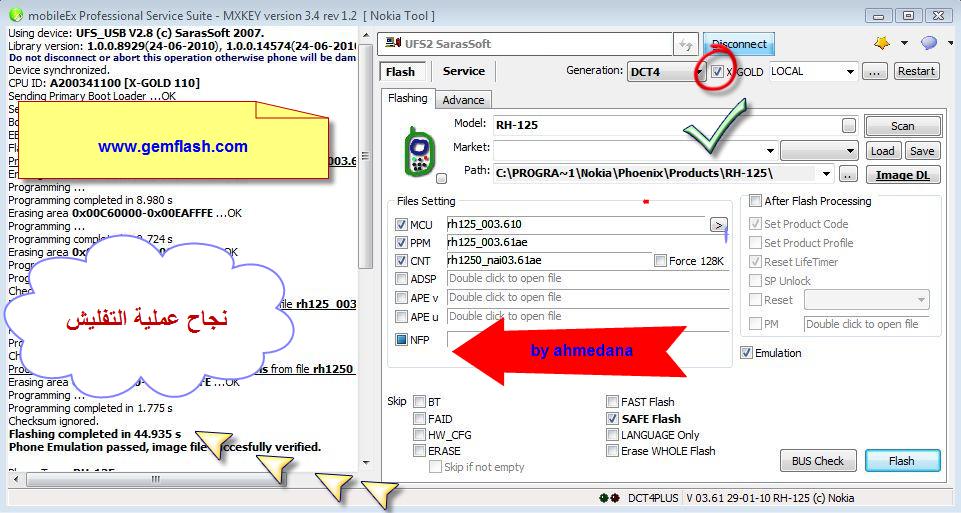Click the log panel vertical scrollbar thumb
This screenshot has width=961, height=513.
click(366, 156)
